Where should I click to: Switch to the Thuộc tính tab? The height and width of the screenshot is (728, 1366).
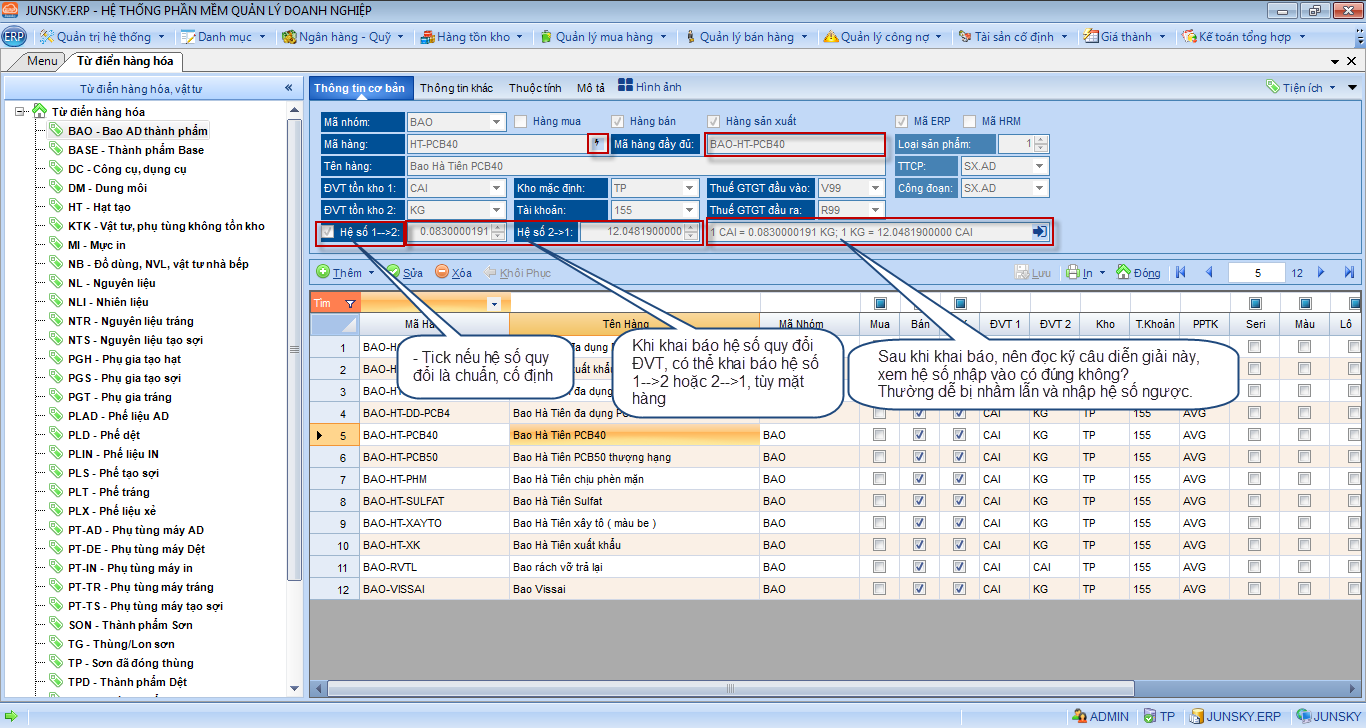point(534,88)
